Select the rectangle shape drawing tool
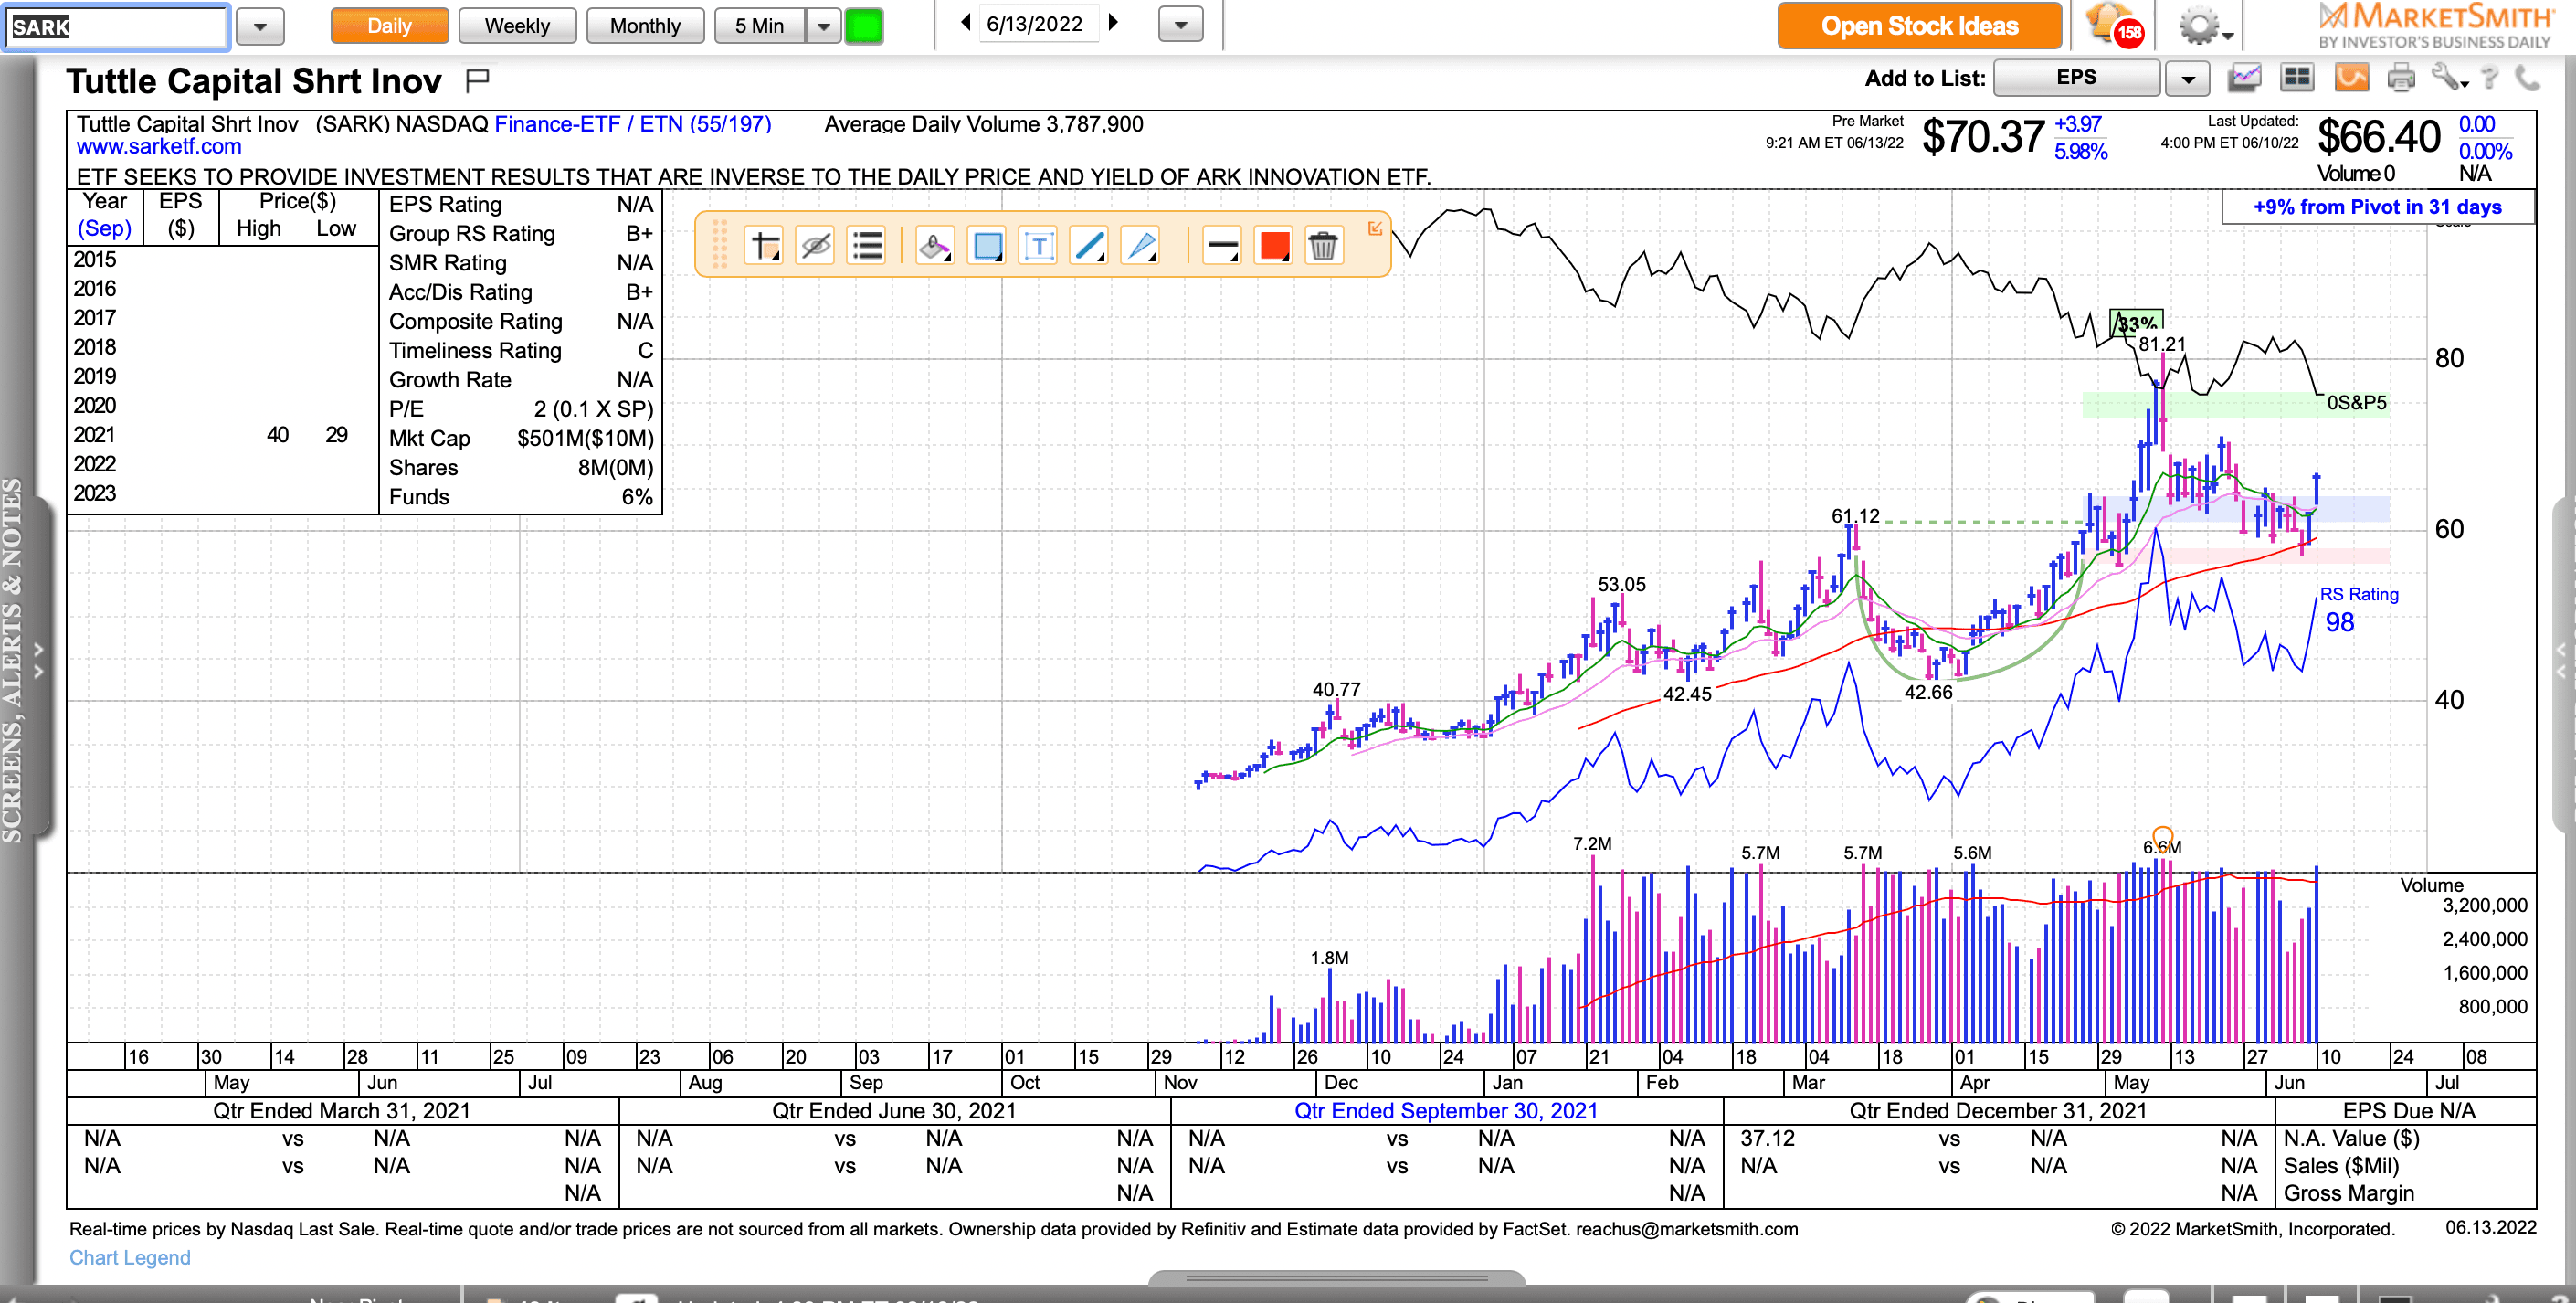 pos(987,246)
